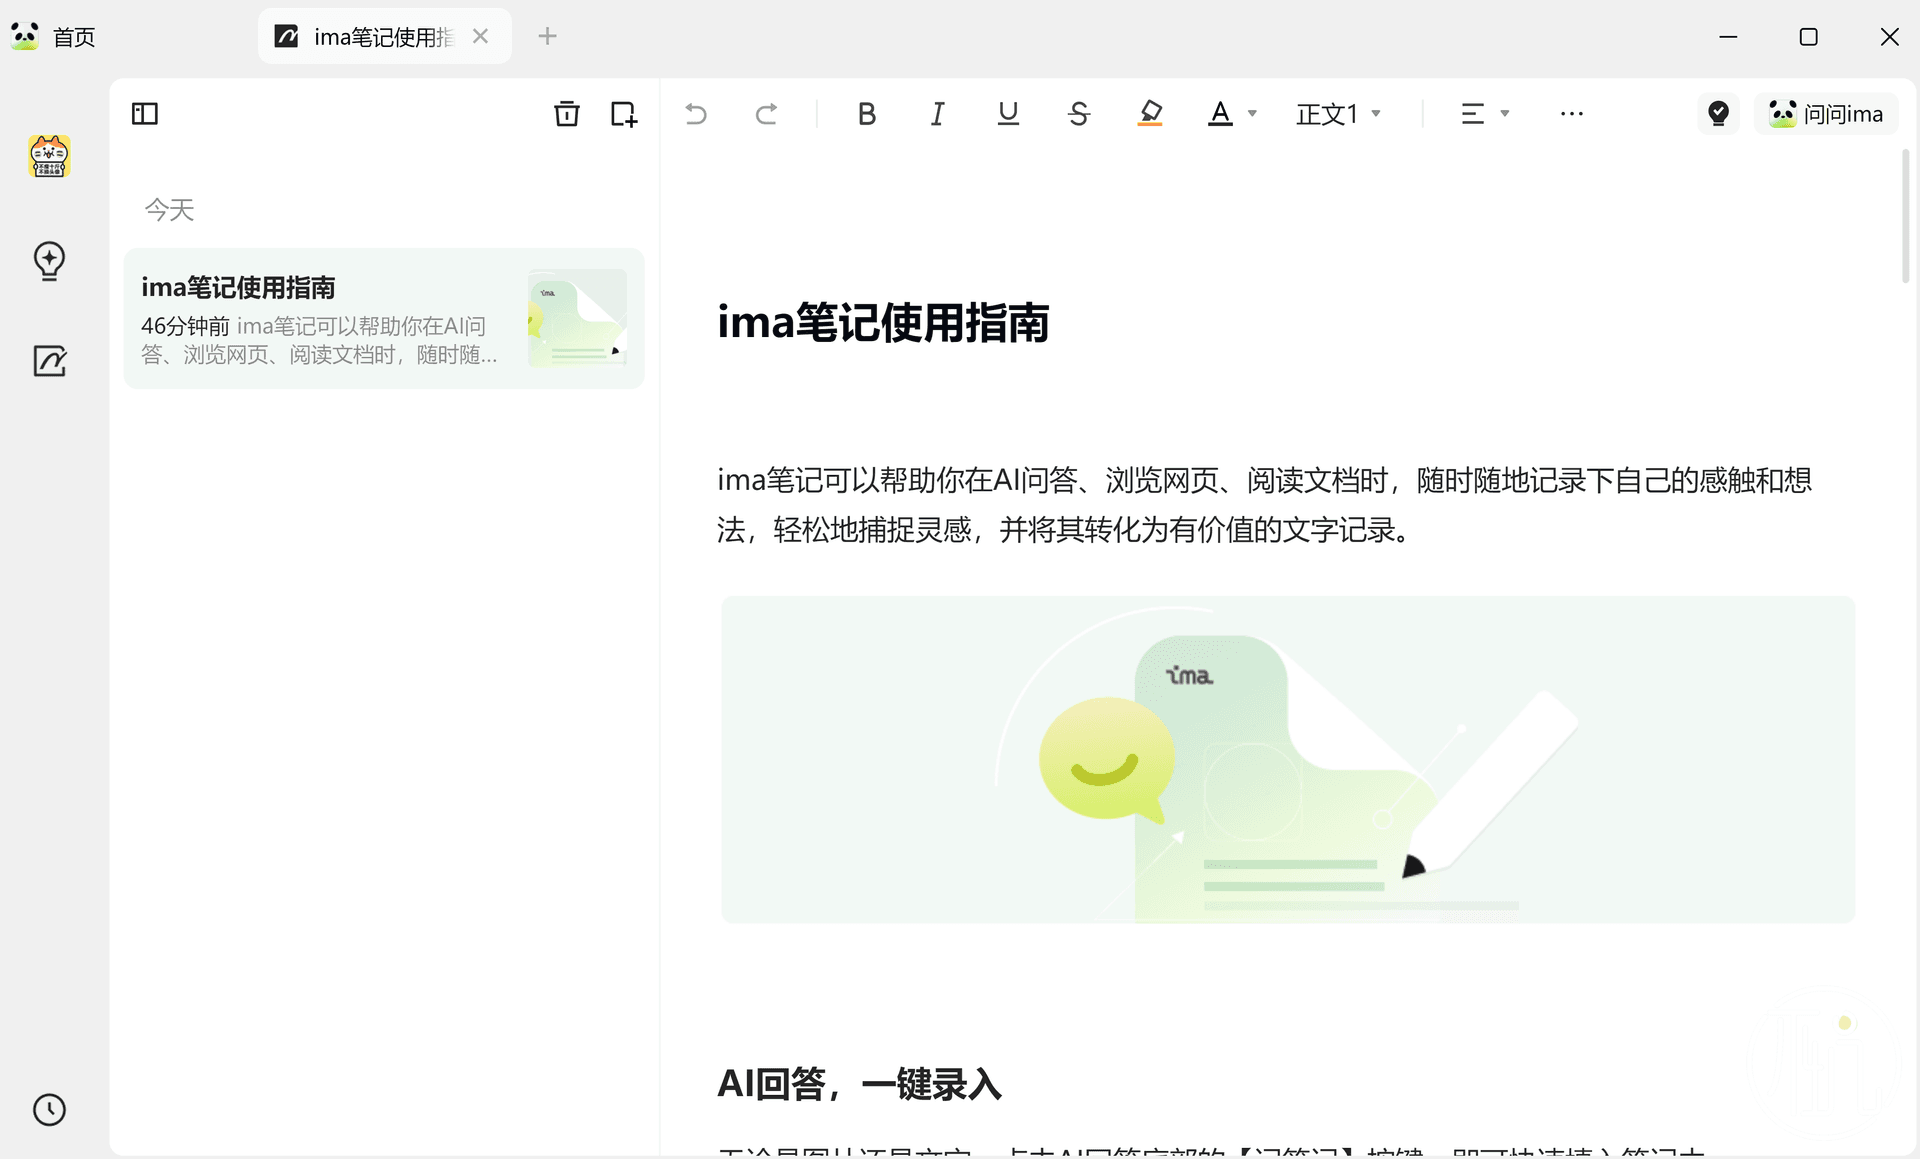Screen dimensions: 1920x1159
Task: Click the cat avatar profile icon
Action: (49, 157)
